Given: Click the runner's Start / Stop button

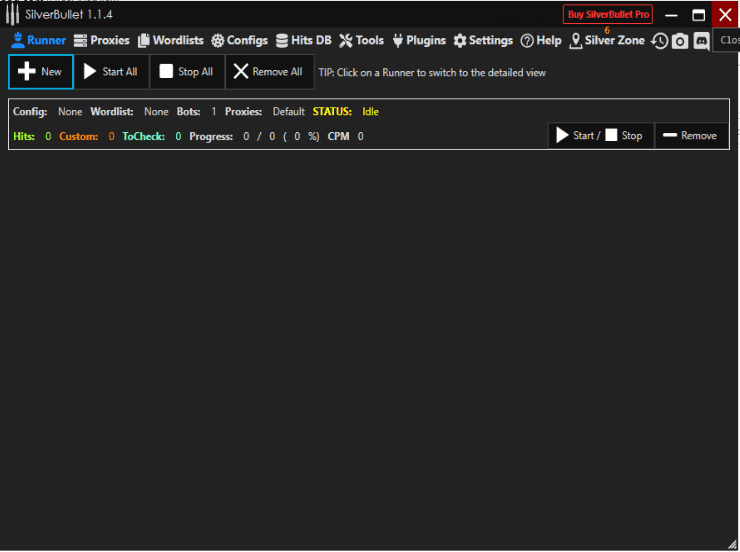Looking at the screenshot, I should point(601,136).
